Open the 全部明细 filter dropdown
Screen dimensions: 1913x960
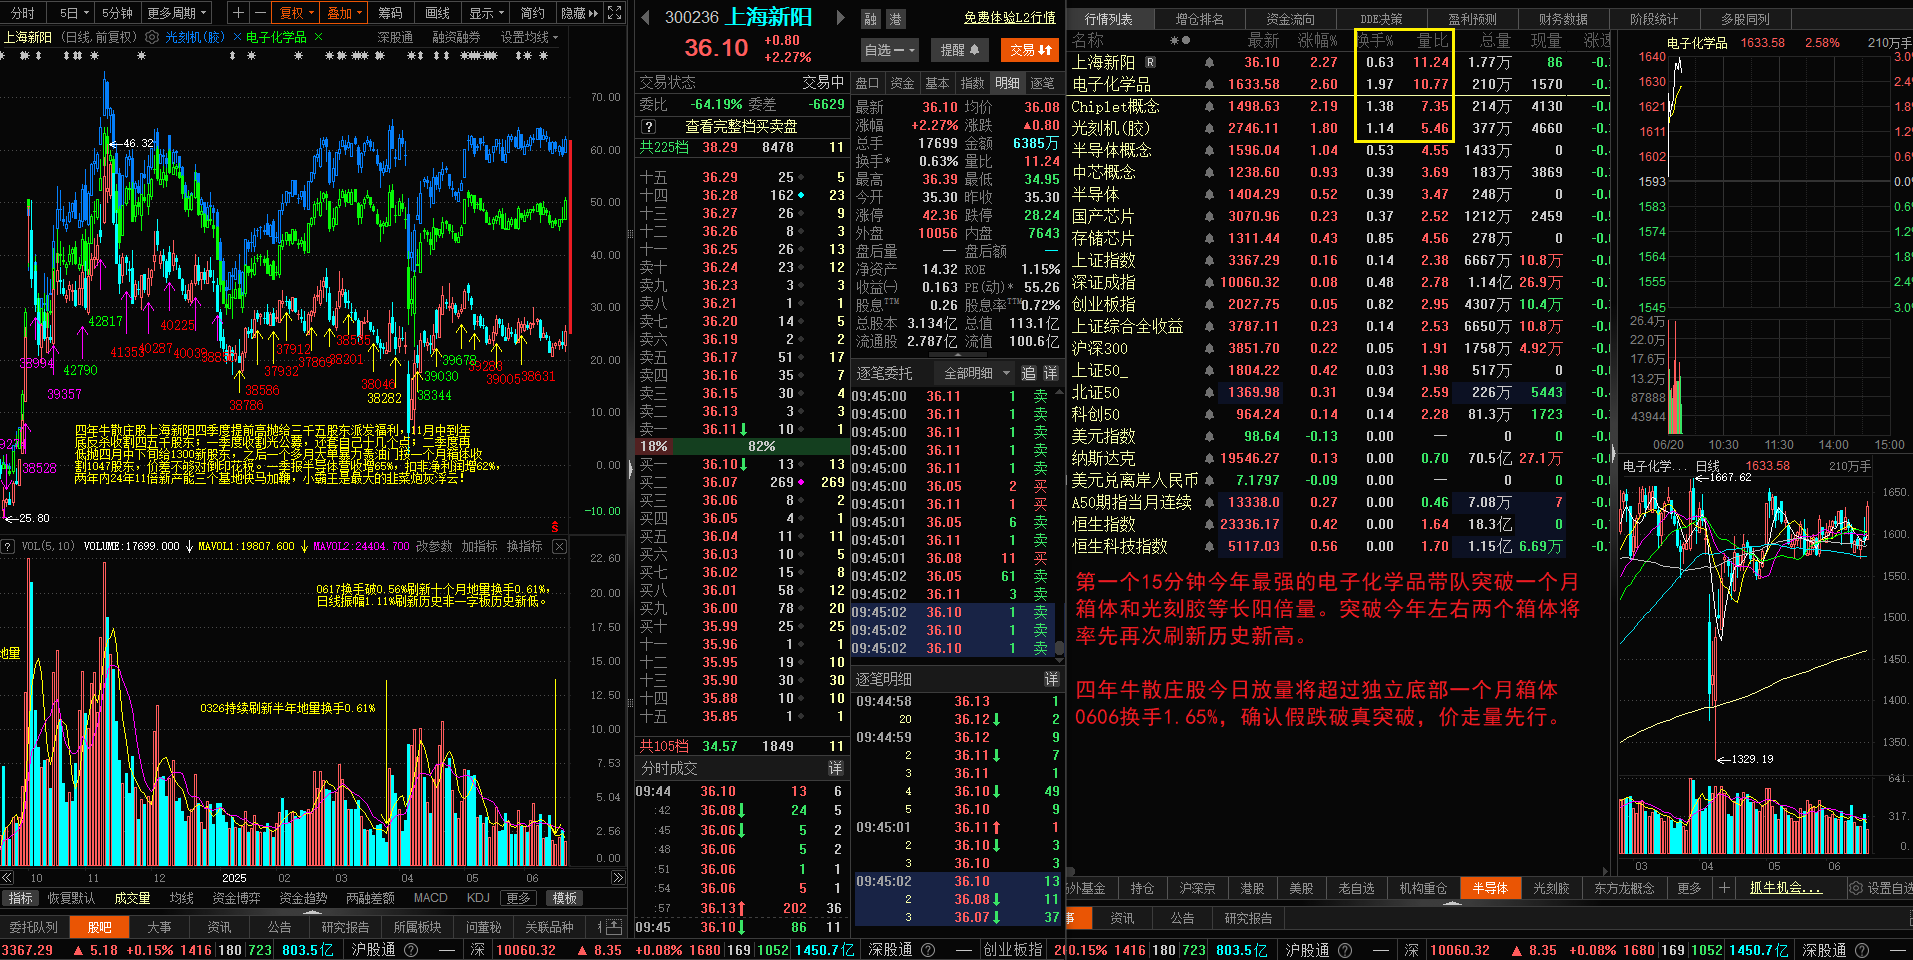977,373
